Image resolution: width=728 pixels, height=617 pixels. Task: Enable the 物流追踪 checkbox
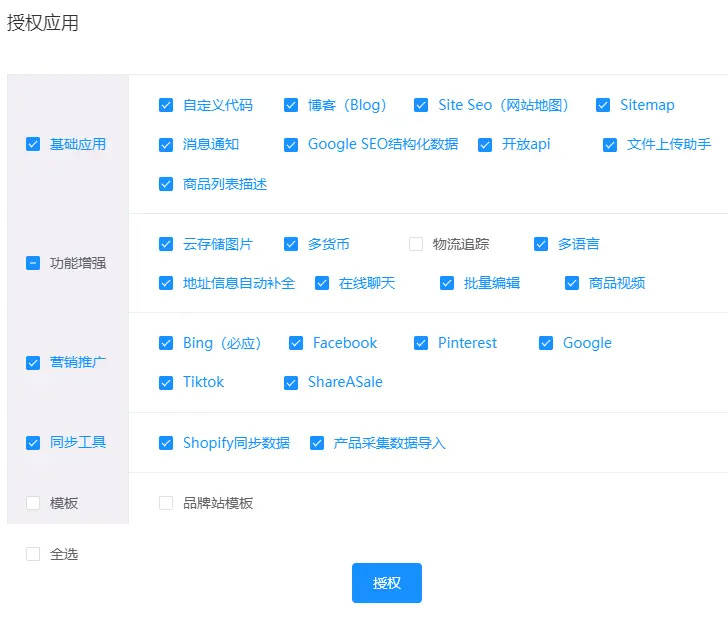click(x=416, y=244)
